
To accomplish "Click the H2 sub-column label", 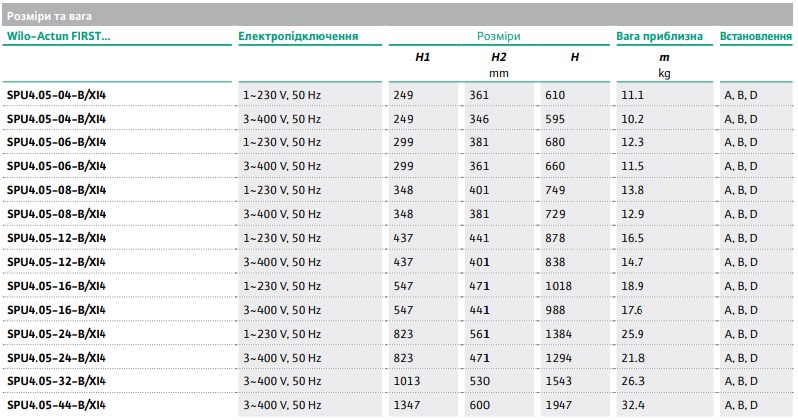I will click(x=499, y=59).
